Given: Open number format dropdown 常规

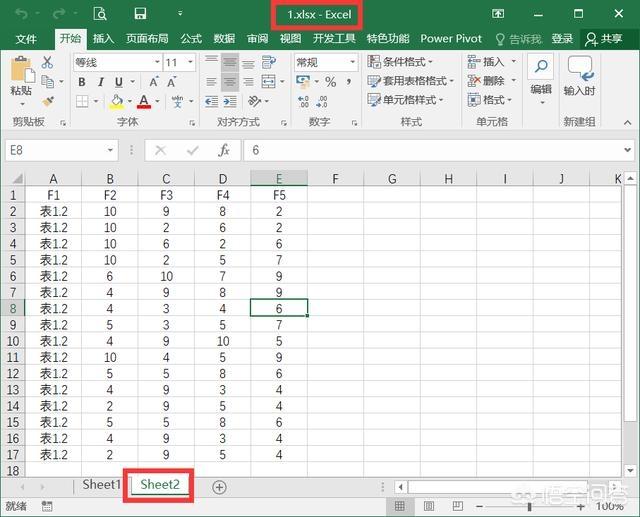Looking at the screenshot, I should (x=353, y=62).
